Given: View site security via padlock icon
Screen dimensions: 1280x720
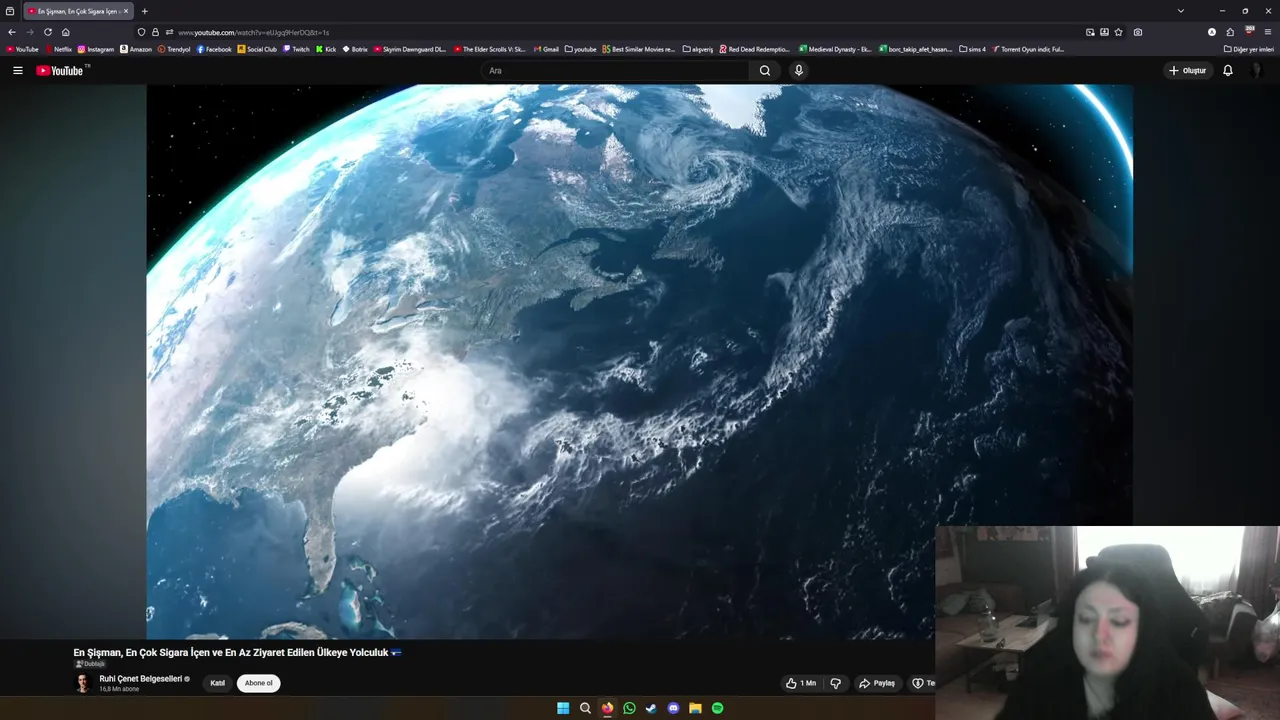Looking at the screenshot, I should [155, 32].
